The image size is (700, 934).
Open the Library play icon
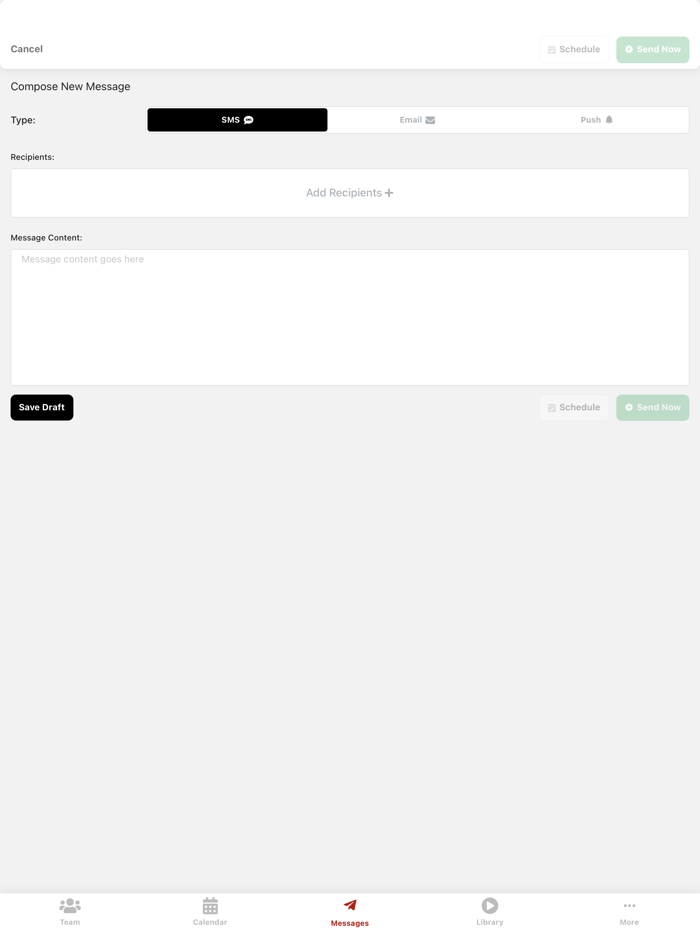pyautogui.click(x=490, y=905)
